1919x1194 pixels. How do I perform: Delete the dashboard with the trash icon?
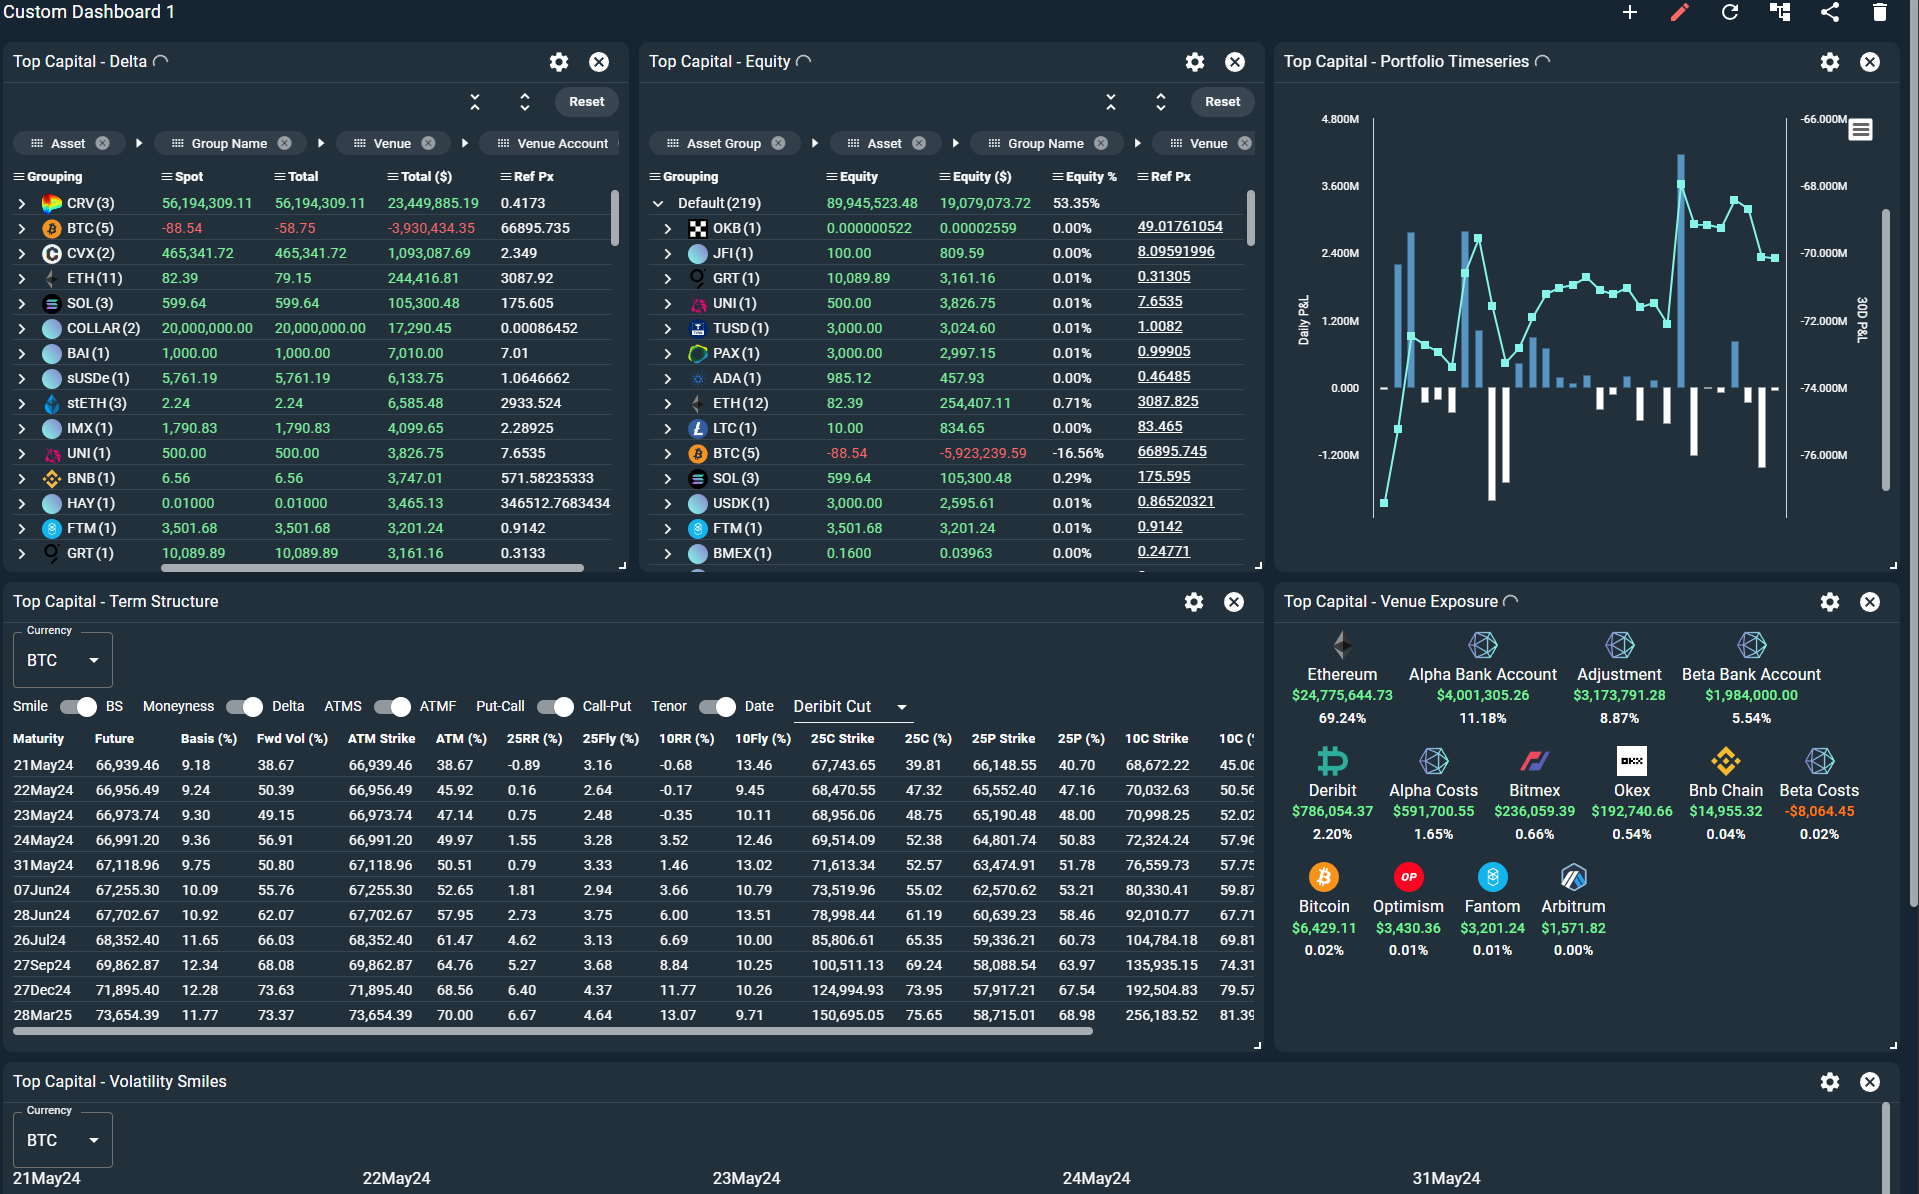(1880, 12)
